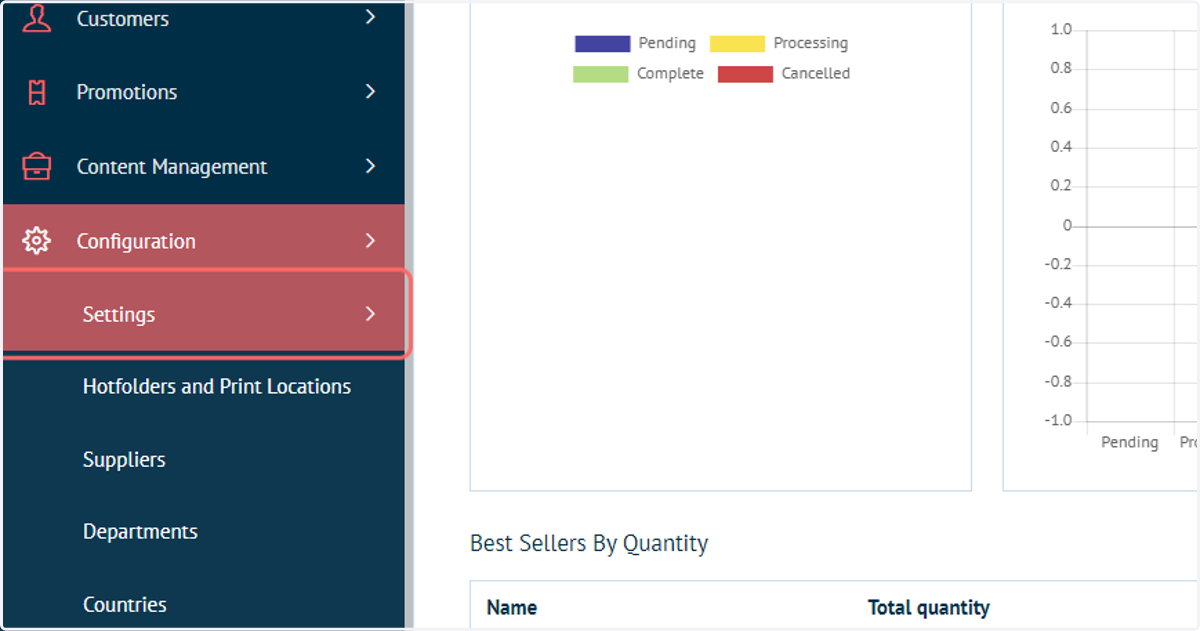Open the Settings submenu
1200x631 pixels.
pos(203,314)
